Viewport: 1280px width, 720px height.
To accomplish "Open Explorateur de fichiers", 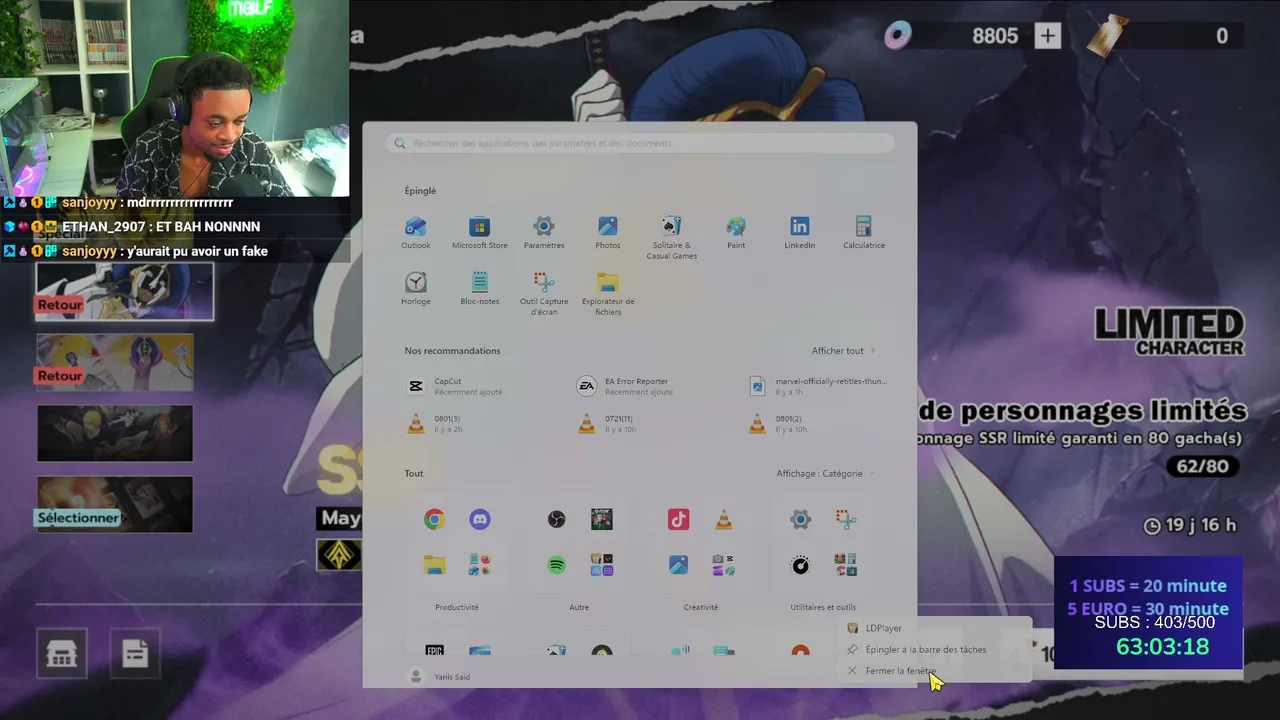I will coord(608,294).
